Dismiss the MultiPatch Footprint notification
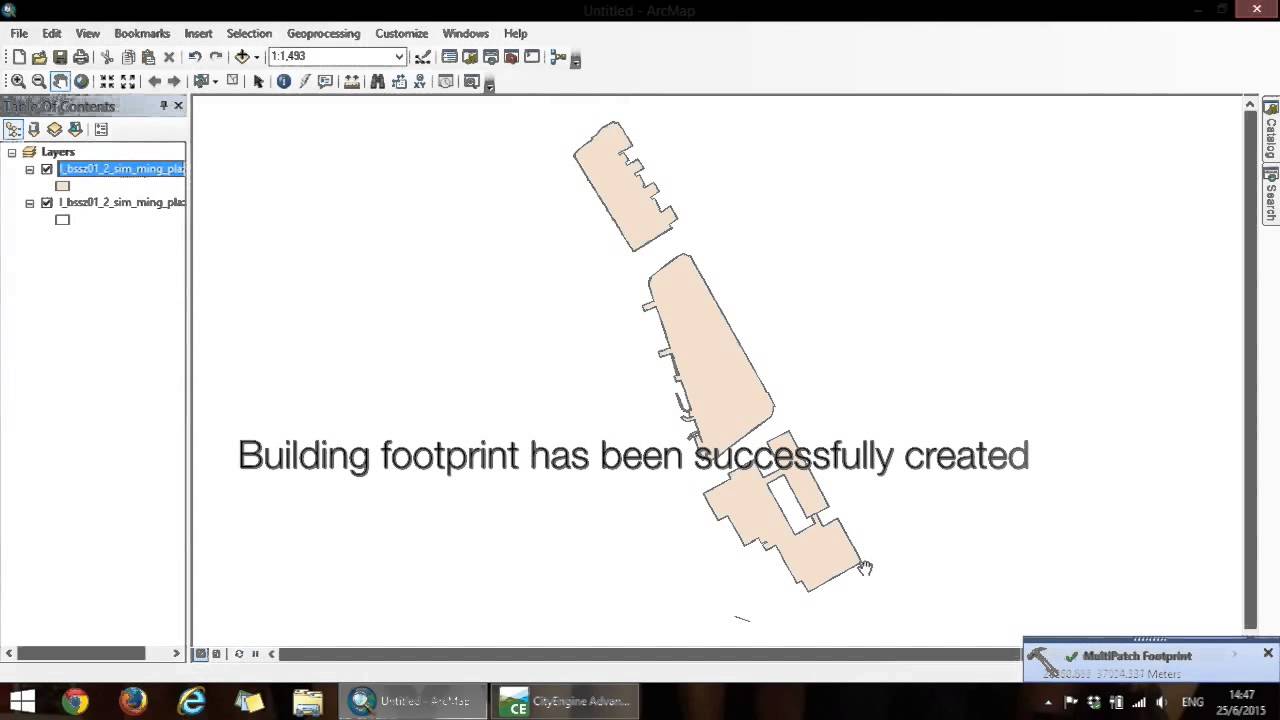Screen dimensions: 1280x720 pyautogui.click(x=1268, y=653)
